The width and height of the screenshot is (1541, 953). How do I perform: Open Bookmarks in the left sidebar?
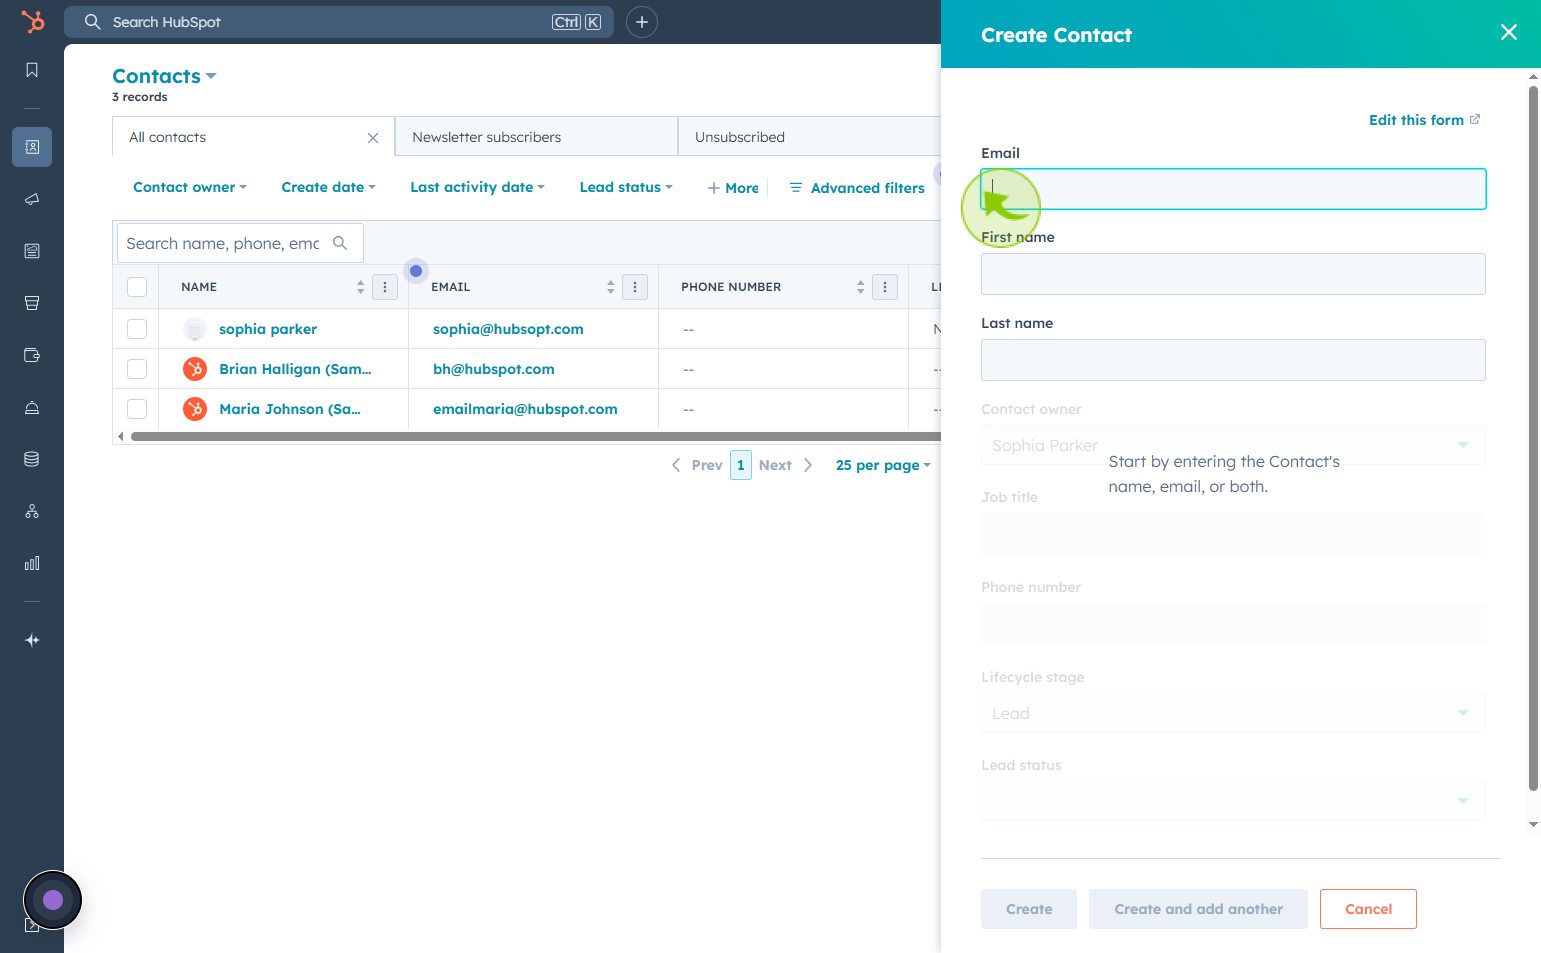[x=32, y=70]
